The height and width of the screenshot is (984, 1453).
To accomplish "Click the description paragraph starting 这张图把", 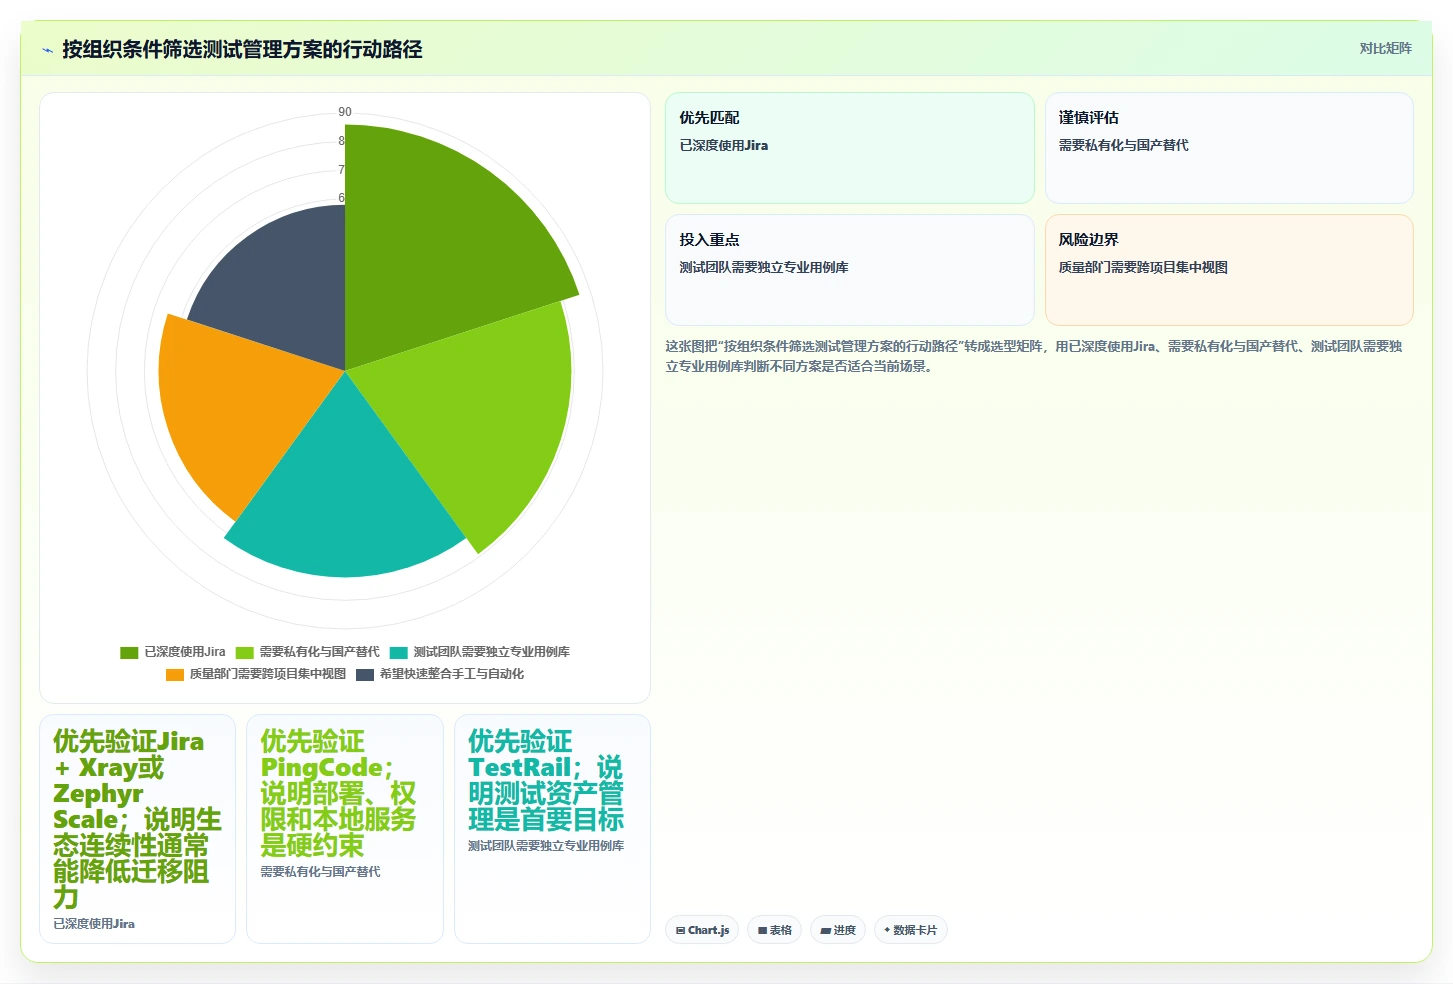I will 1034,356.
